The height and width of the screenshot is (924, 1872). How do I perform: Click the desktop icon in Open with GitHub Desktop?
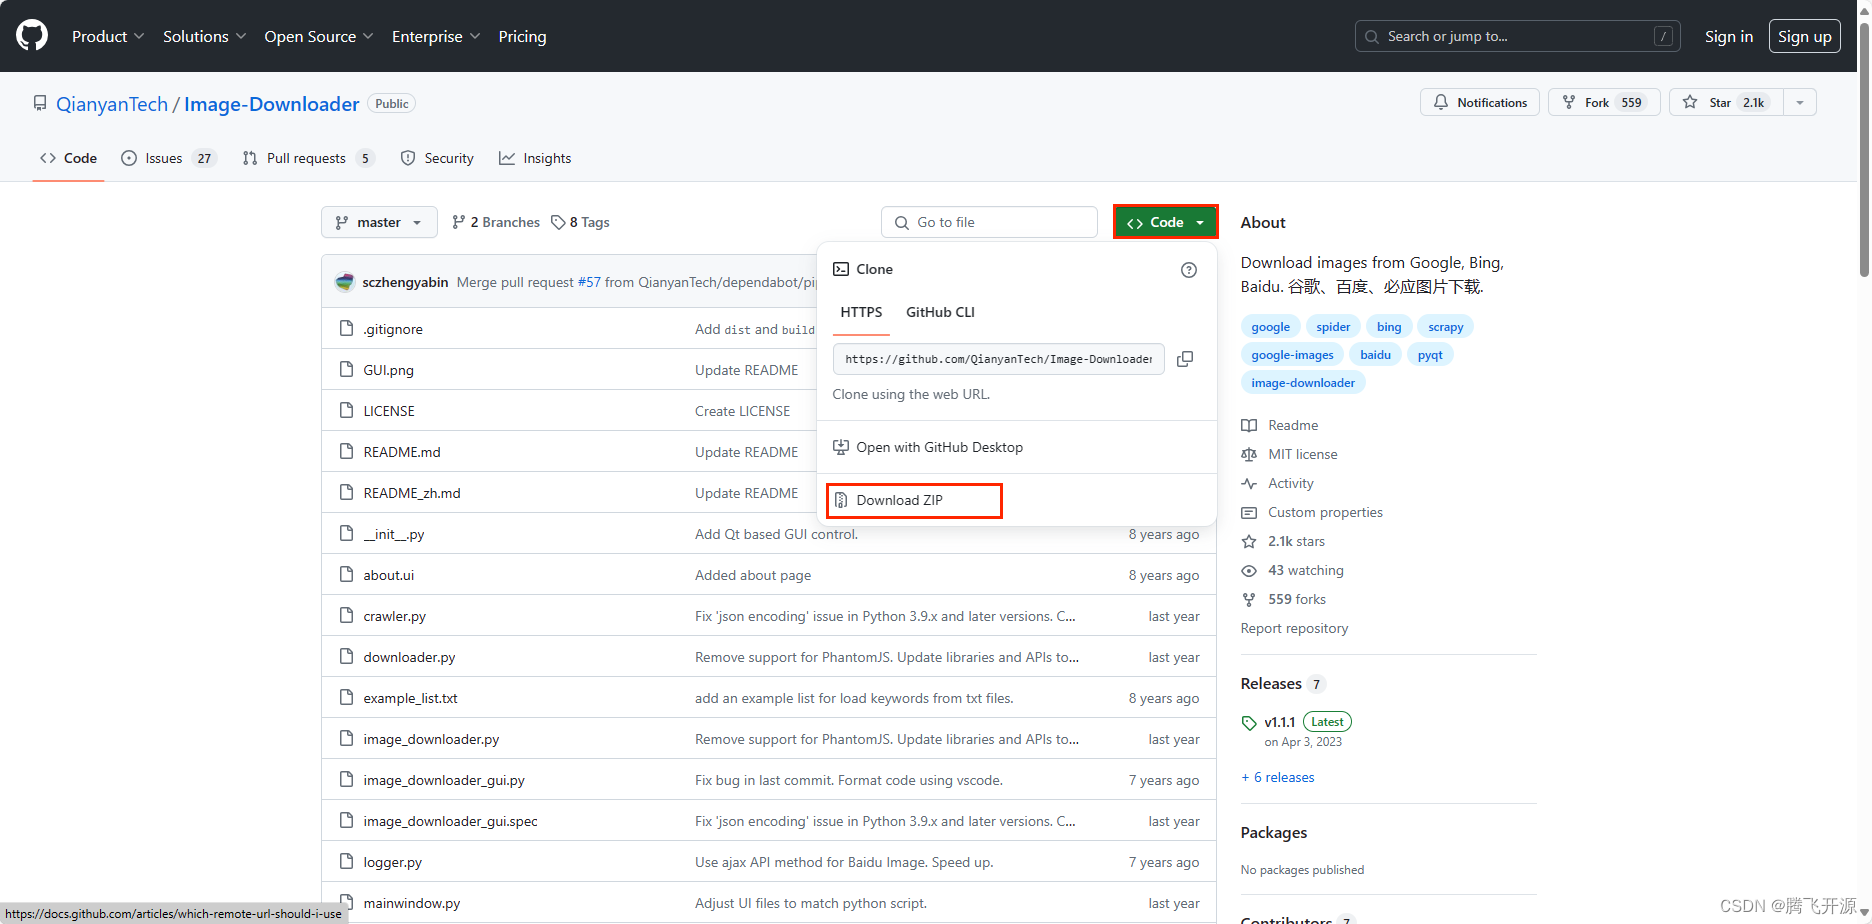[841, 447]
